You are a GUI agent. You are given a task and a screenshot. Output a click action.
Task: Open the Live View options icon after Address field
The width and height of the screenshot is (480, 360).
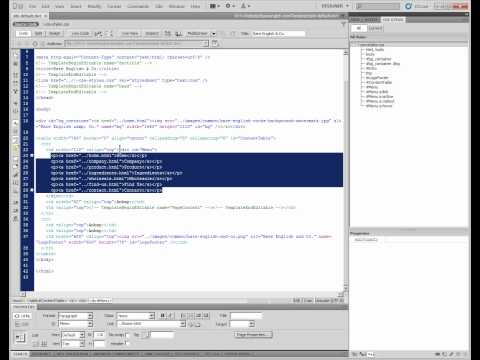[x=215, y=43]
